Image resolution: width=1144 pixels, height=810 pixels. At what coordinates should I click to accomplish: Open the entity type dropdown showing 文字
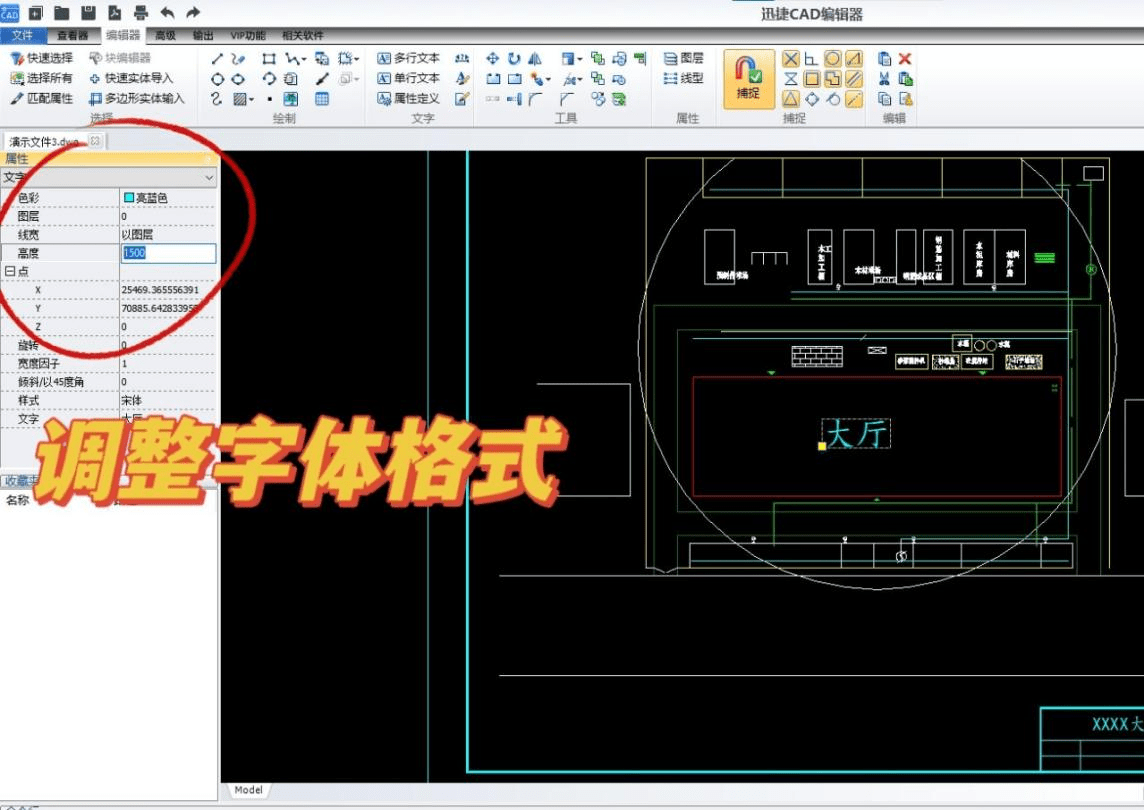tap(110, 177)
